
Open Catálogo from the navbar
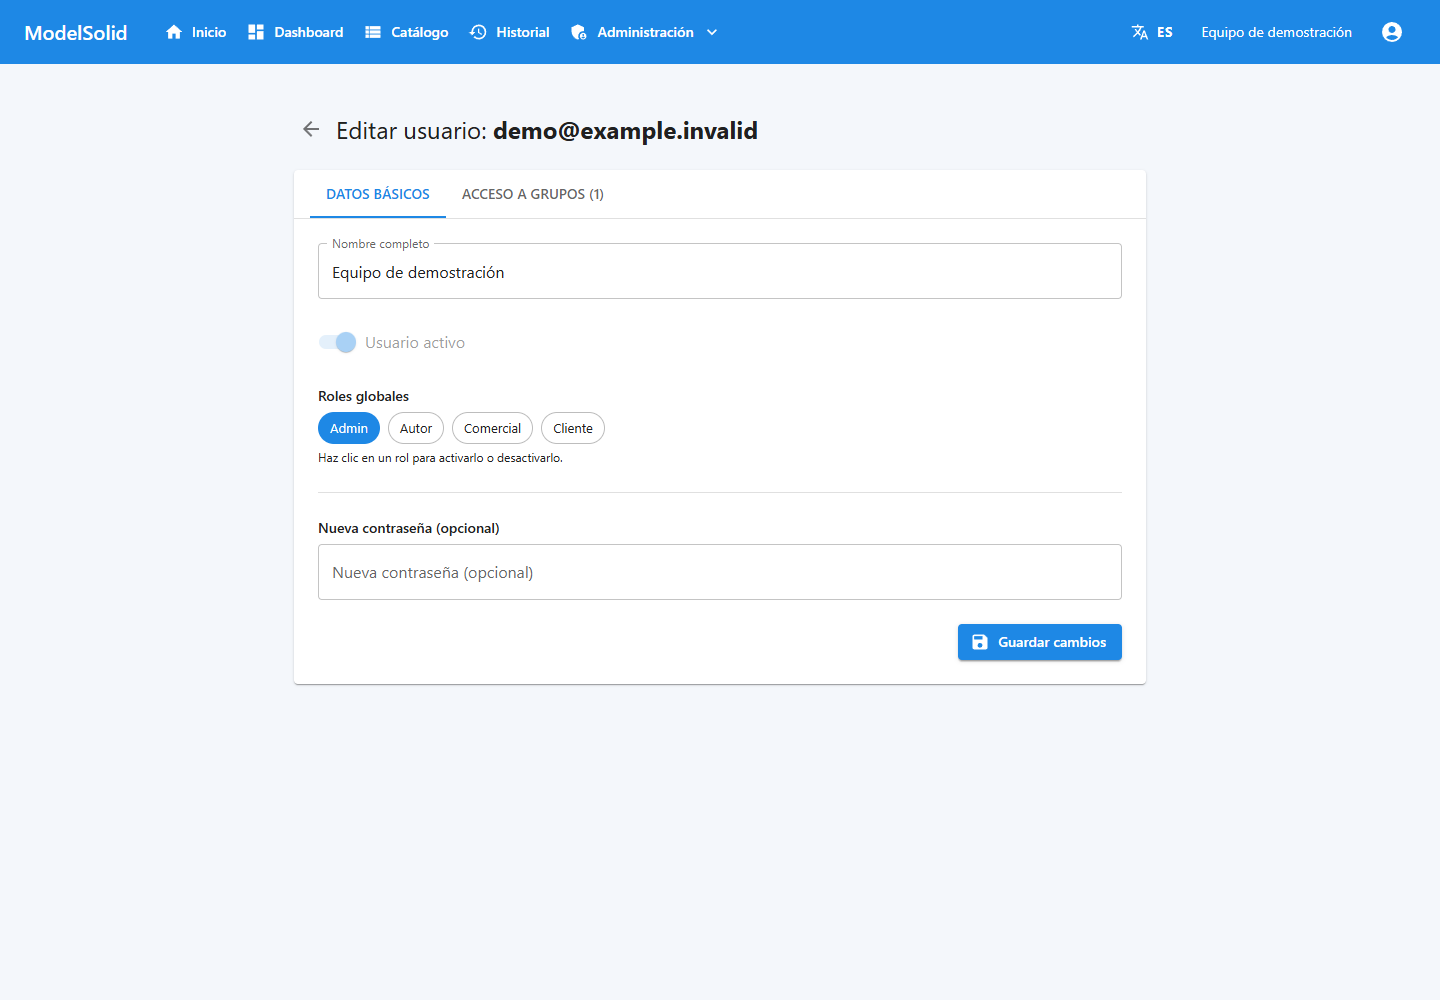coord(407,32)
